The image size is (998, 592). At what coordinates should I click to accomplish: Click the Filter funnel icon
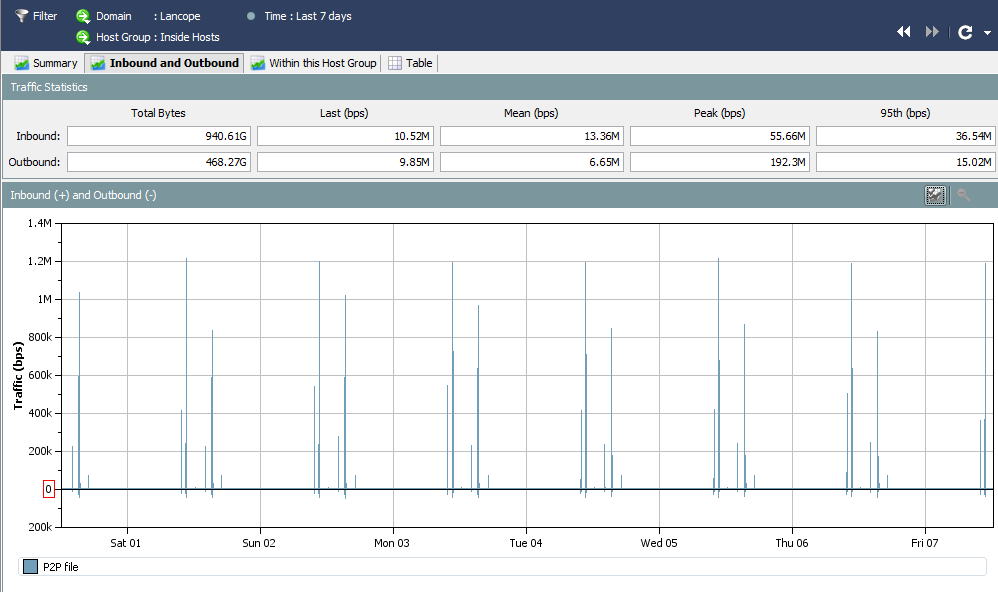[x=22, y=16]
